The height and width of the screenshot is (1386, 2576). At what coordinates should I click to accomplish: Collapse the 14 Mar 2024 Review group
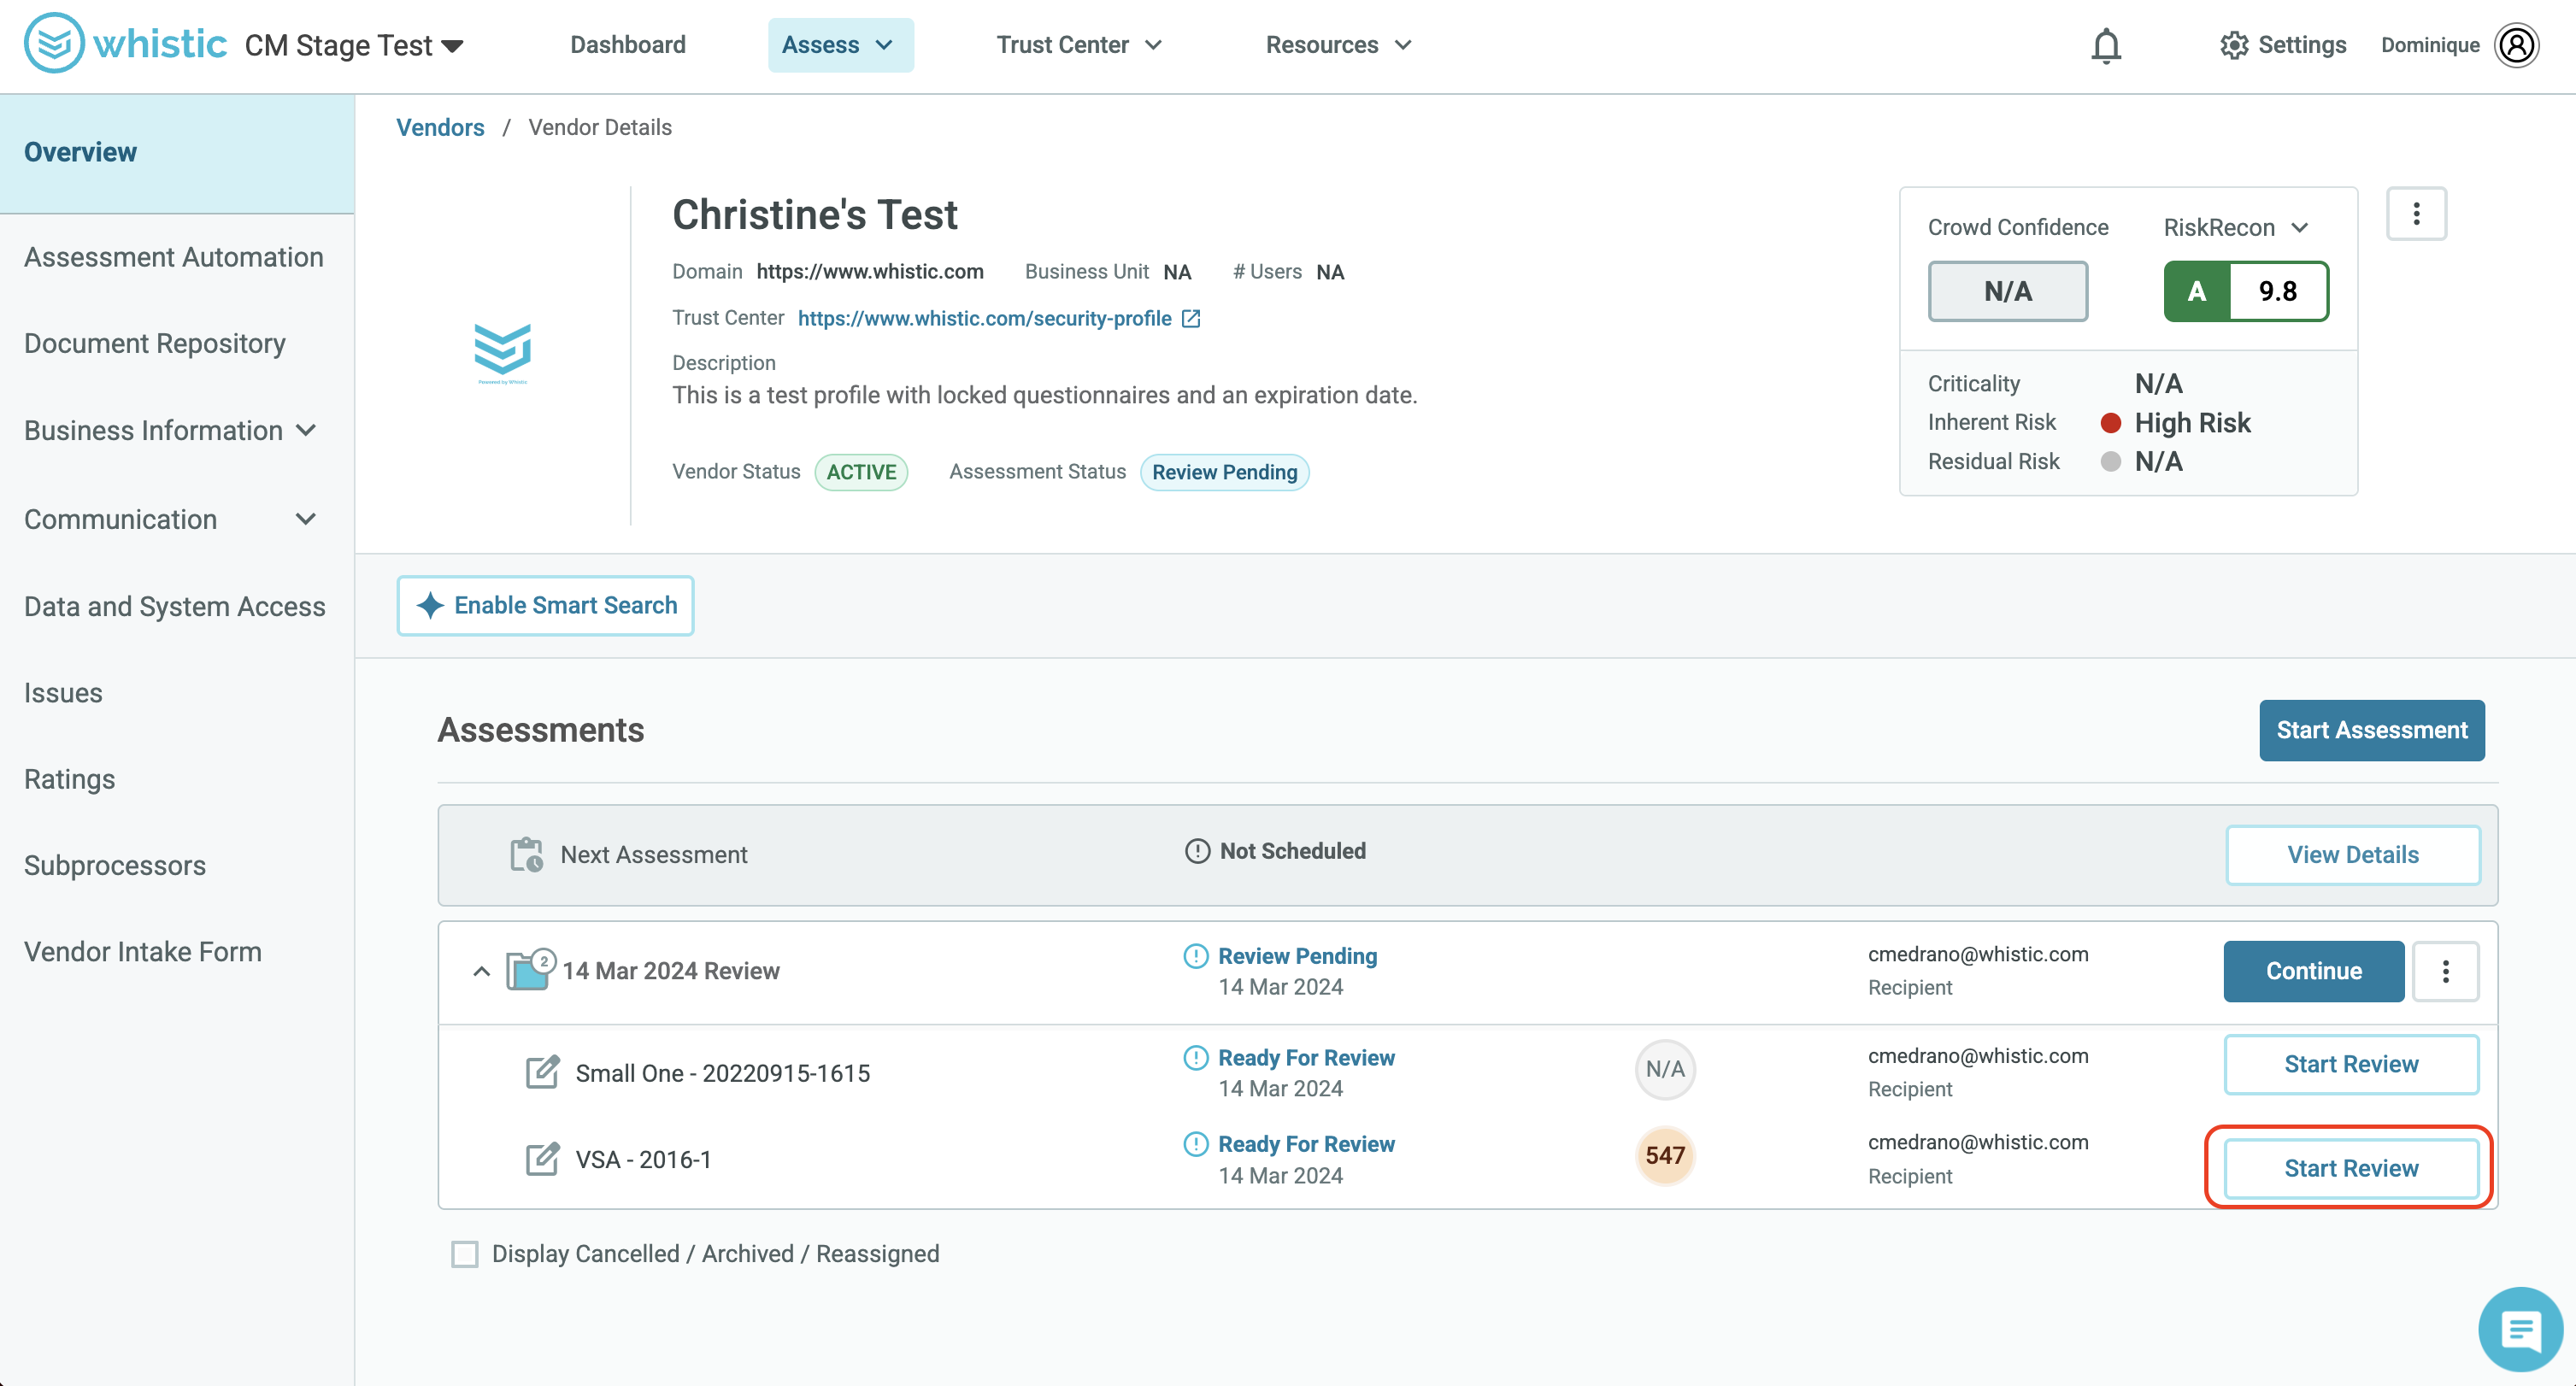pyautogui.click(x=481, y=971)
